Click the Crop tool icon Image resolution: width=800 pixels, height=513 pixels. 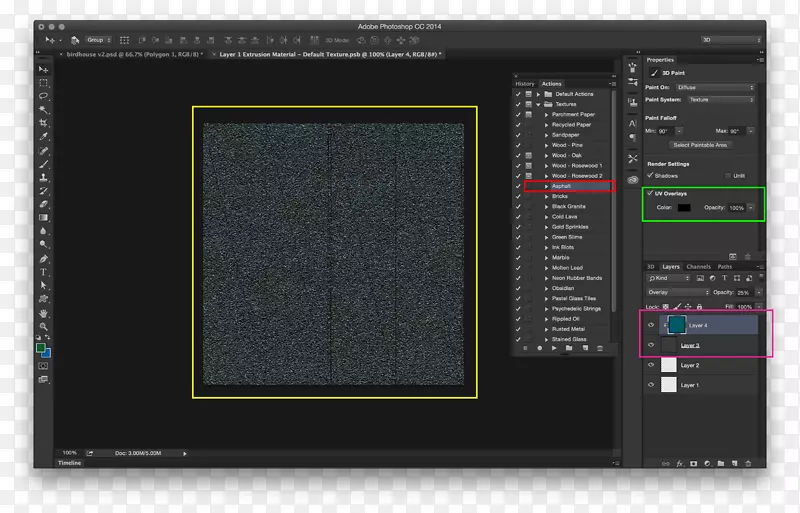(43, 123)
